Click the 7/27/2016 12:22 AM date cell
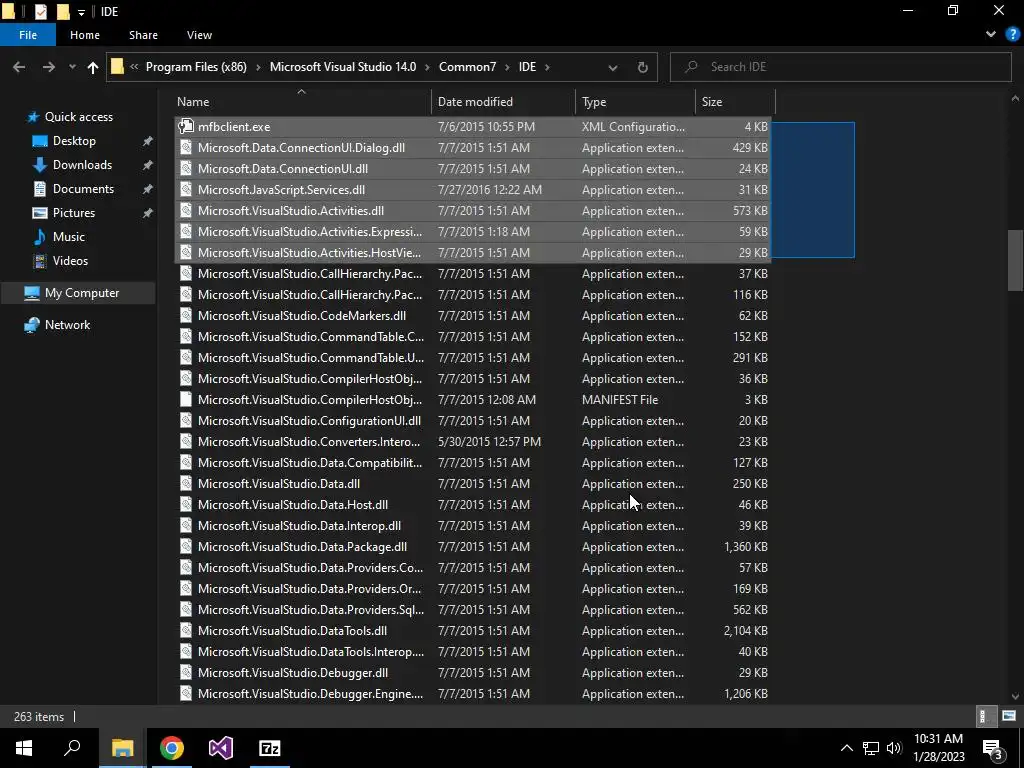 [x=490, y=190]
